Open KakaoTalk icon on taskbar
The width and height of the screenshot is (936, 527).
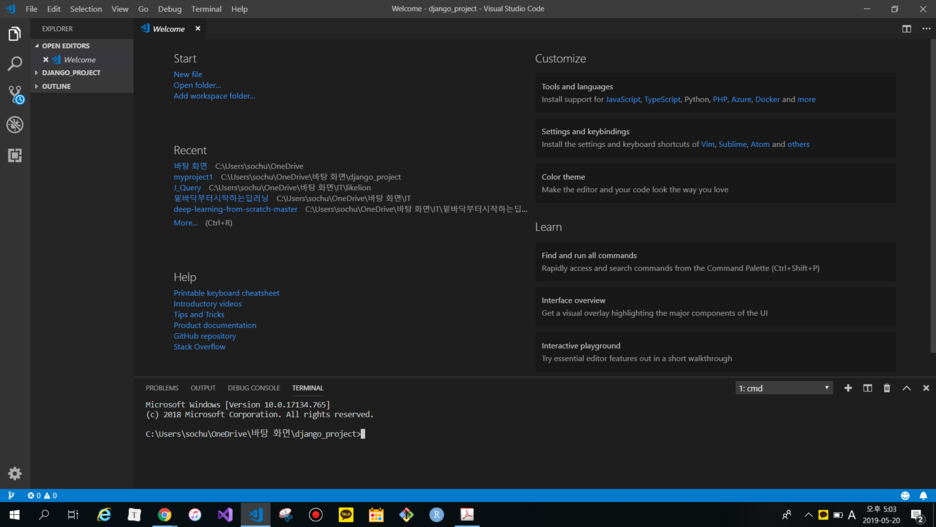(346, 514)
